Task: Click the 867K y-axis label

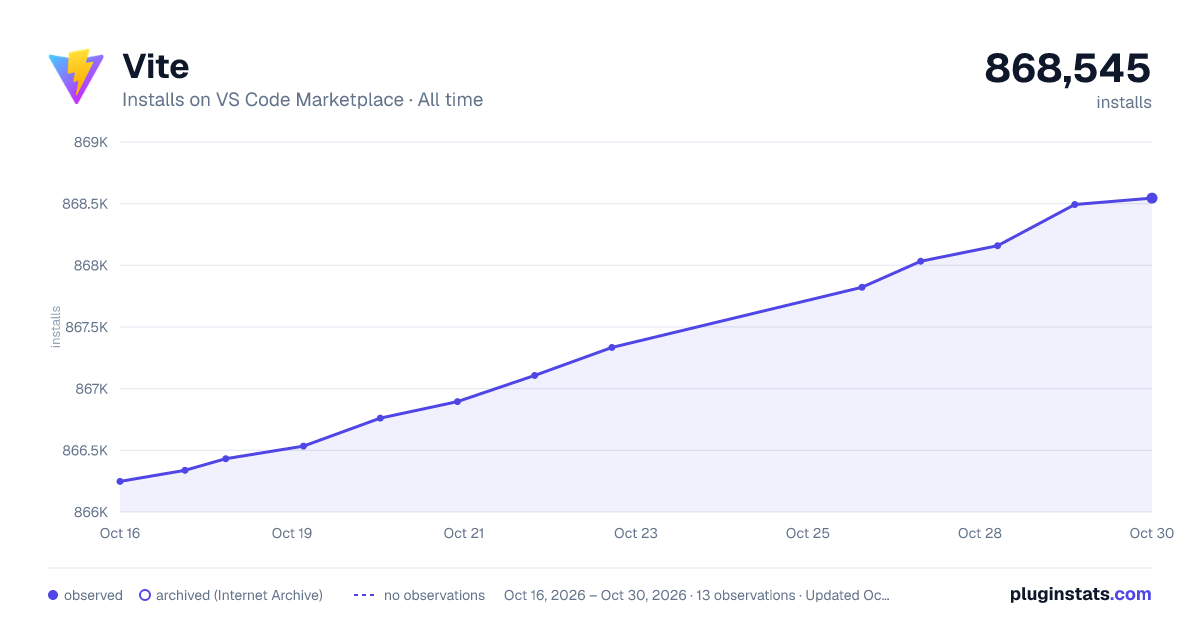Action: [91, 389]
